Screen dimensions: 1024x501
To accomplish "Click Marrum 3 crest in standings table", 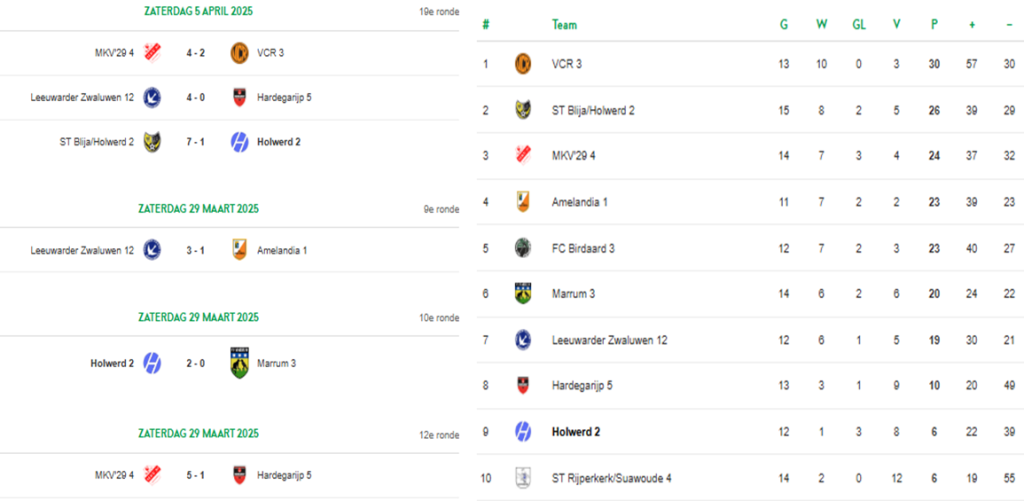I will [x=522, y=294].
